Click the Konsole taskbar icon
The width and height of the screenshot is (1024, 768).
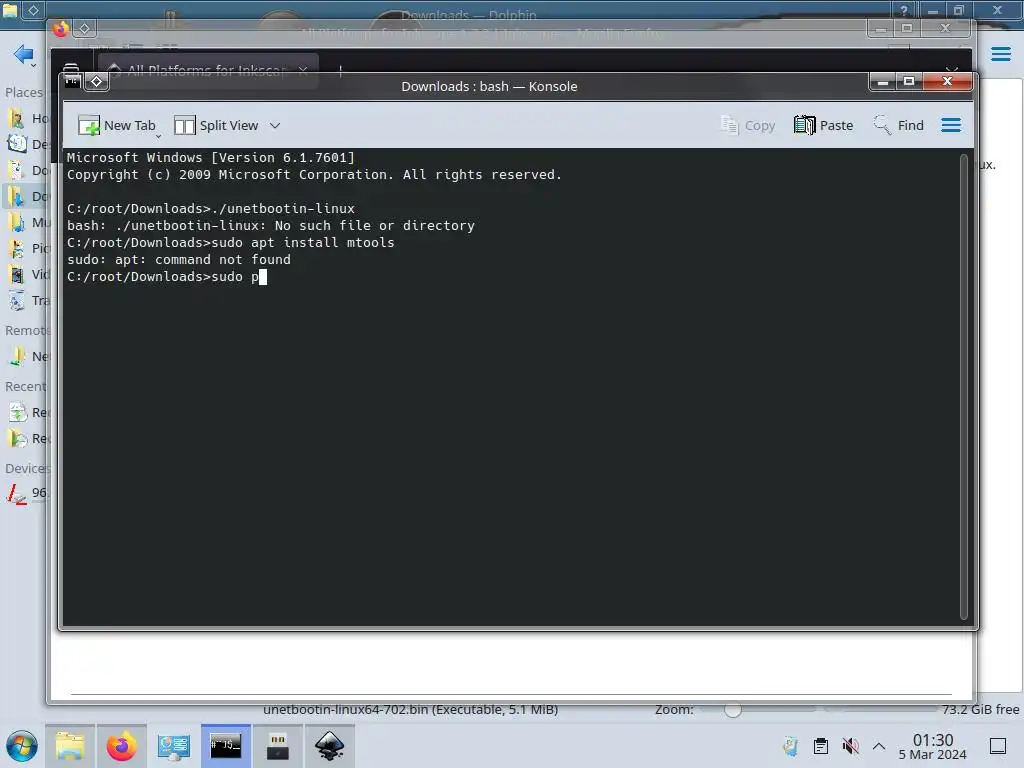226,746
